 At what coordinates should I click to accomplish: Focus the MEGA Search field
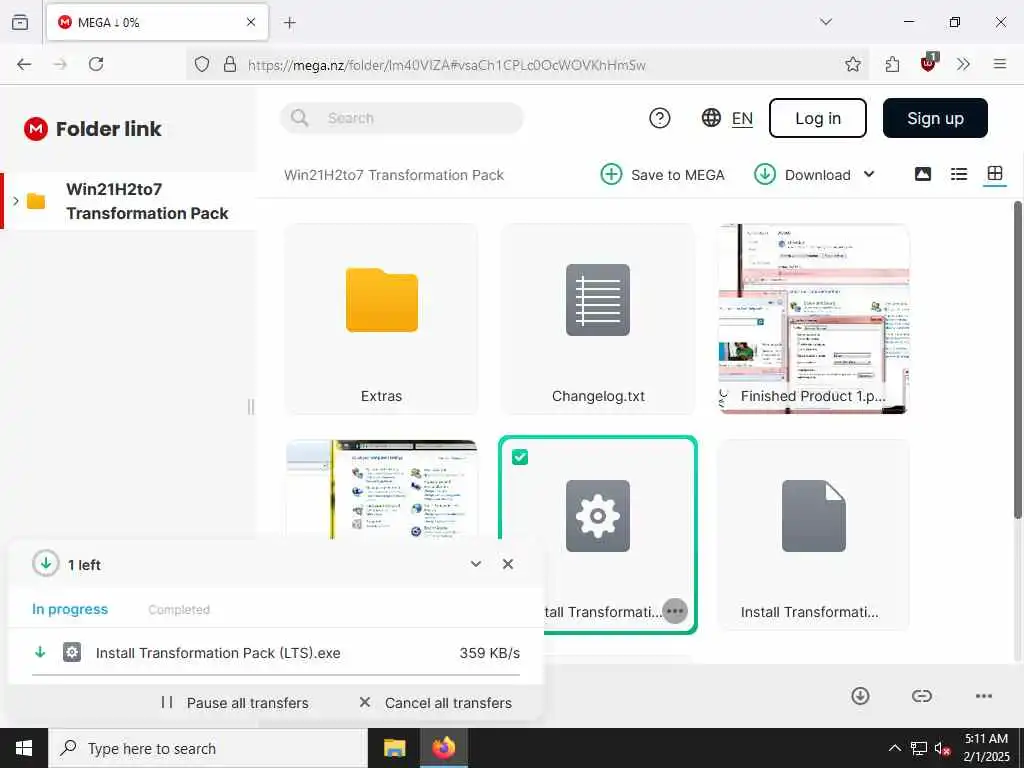(402, 118)
